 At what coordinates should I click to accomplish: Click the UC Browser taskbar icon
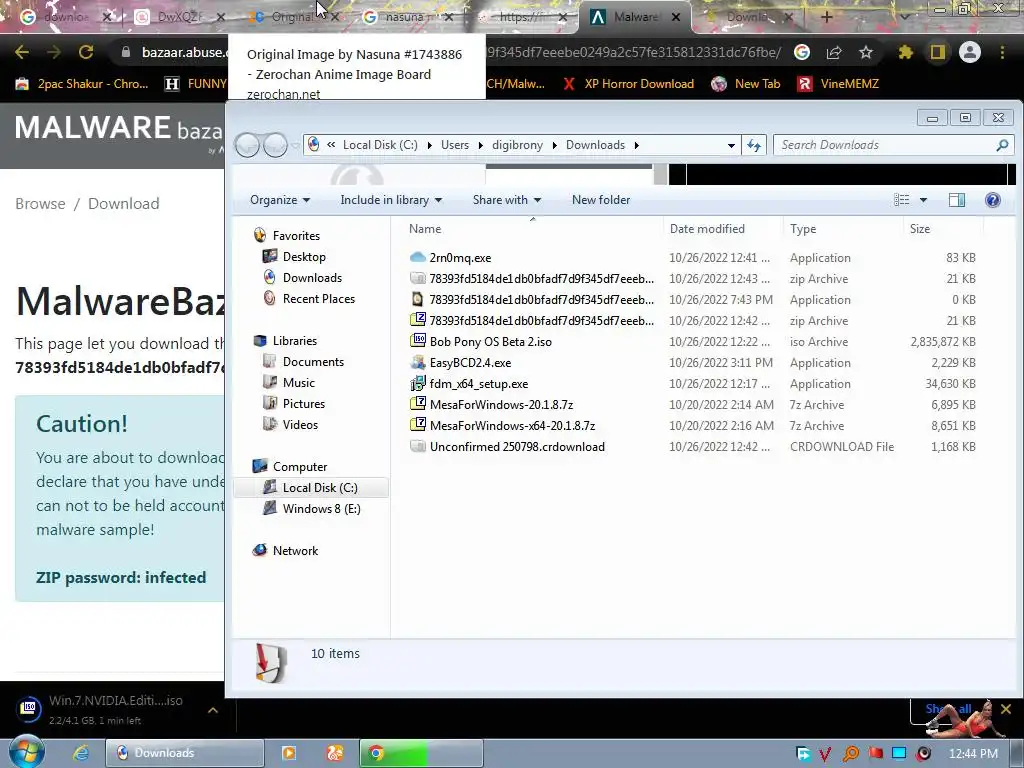335,753
